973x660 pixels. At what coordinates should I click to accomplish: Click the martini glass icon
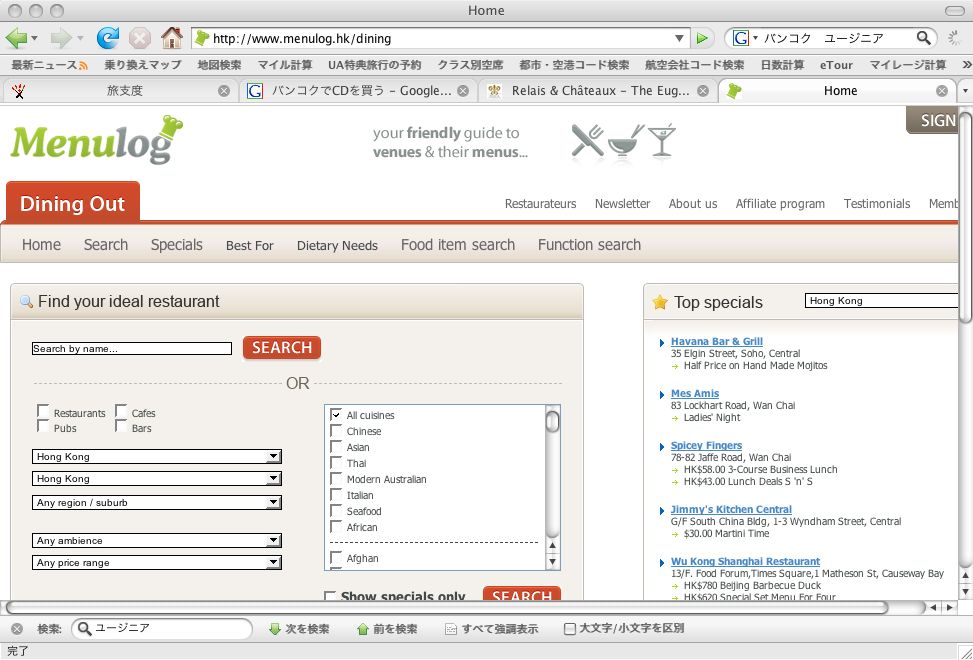(661, 140)
